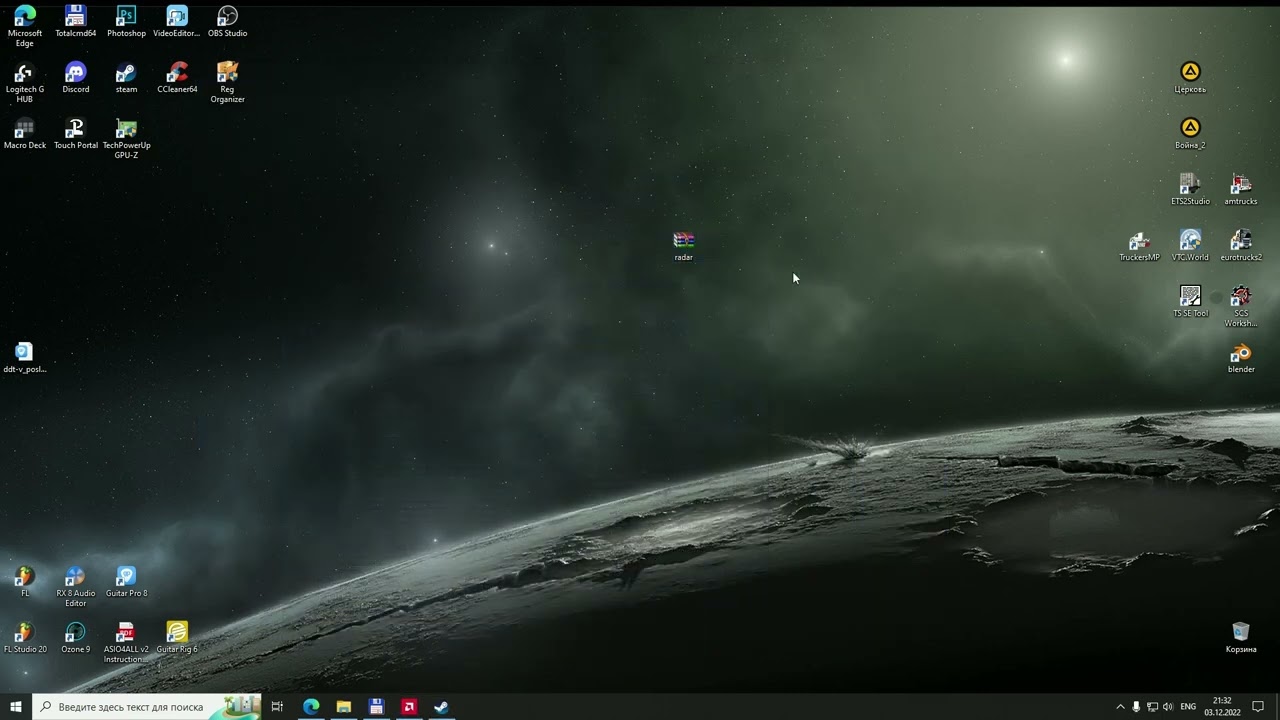The height and width of the screenshot is (720, 1280).
Task: Select the FL desktop shortcut
Action: [25, 582]
